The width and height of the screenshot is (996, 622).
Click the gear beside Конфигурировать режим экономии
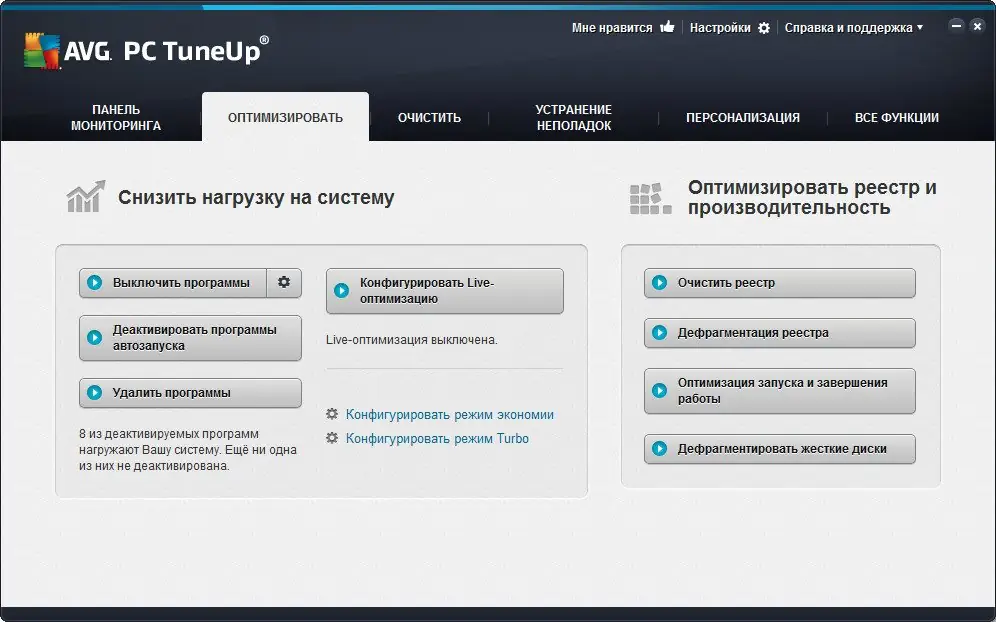click(x=332, y=414)
